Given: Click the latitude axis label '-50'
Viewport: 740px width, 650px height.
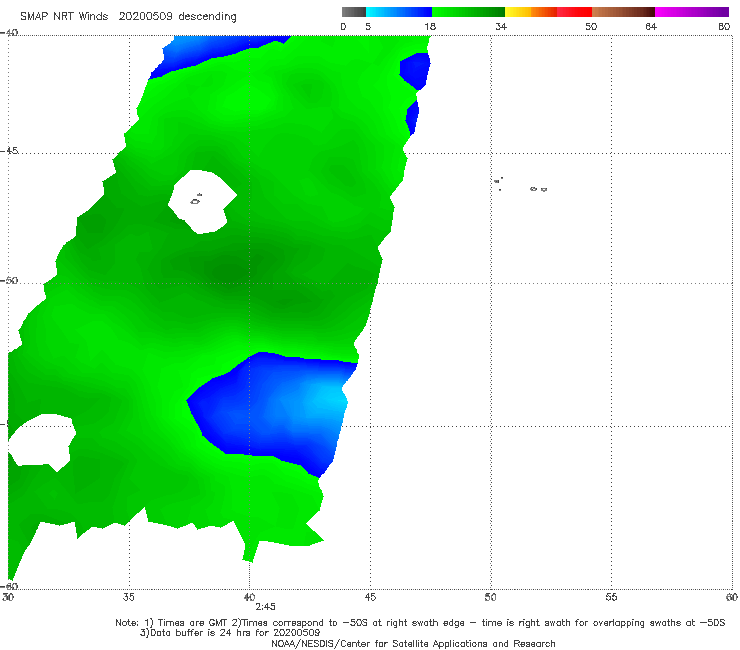Looking at the screenshot, I should point(10,280).
